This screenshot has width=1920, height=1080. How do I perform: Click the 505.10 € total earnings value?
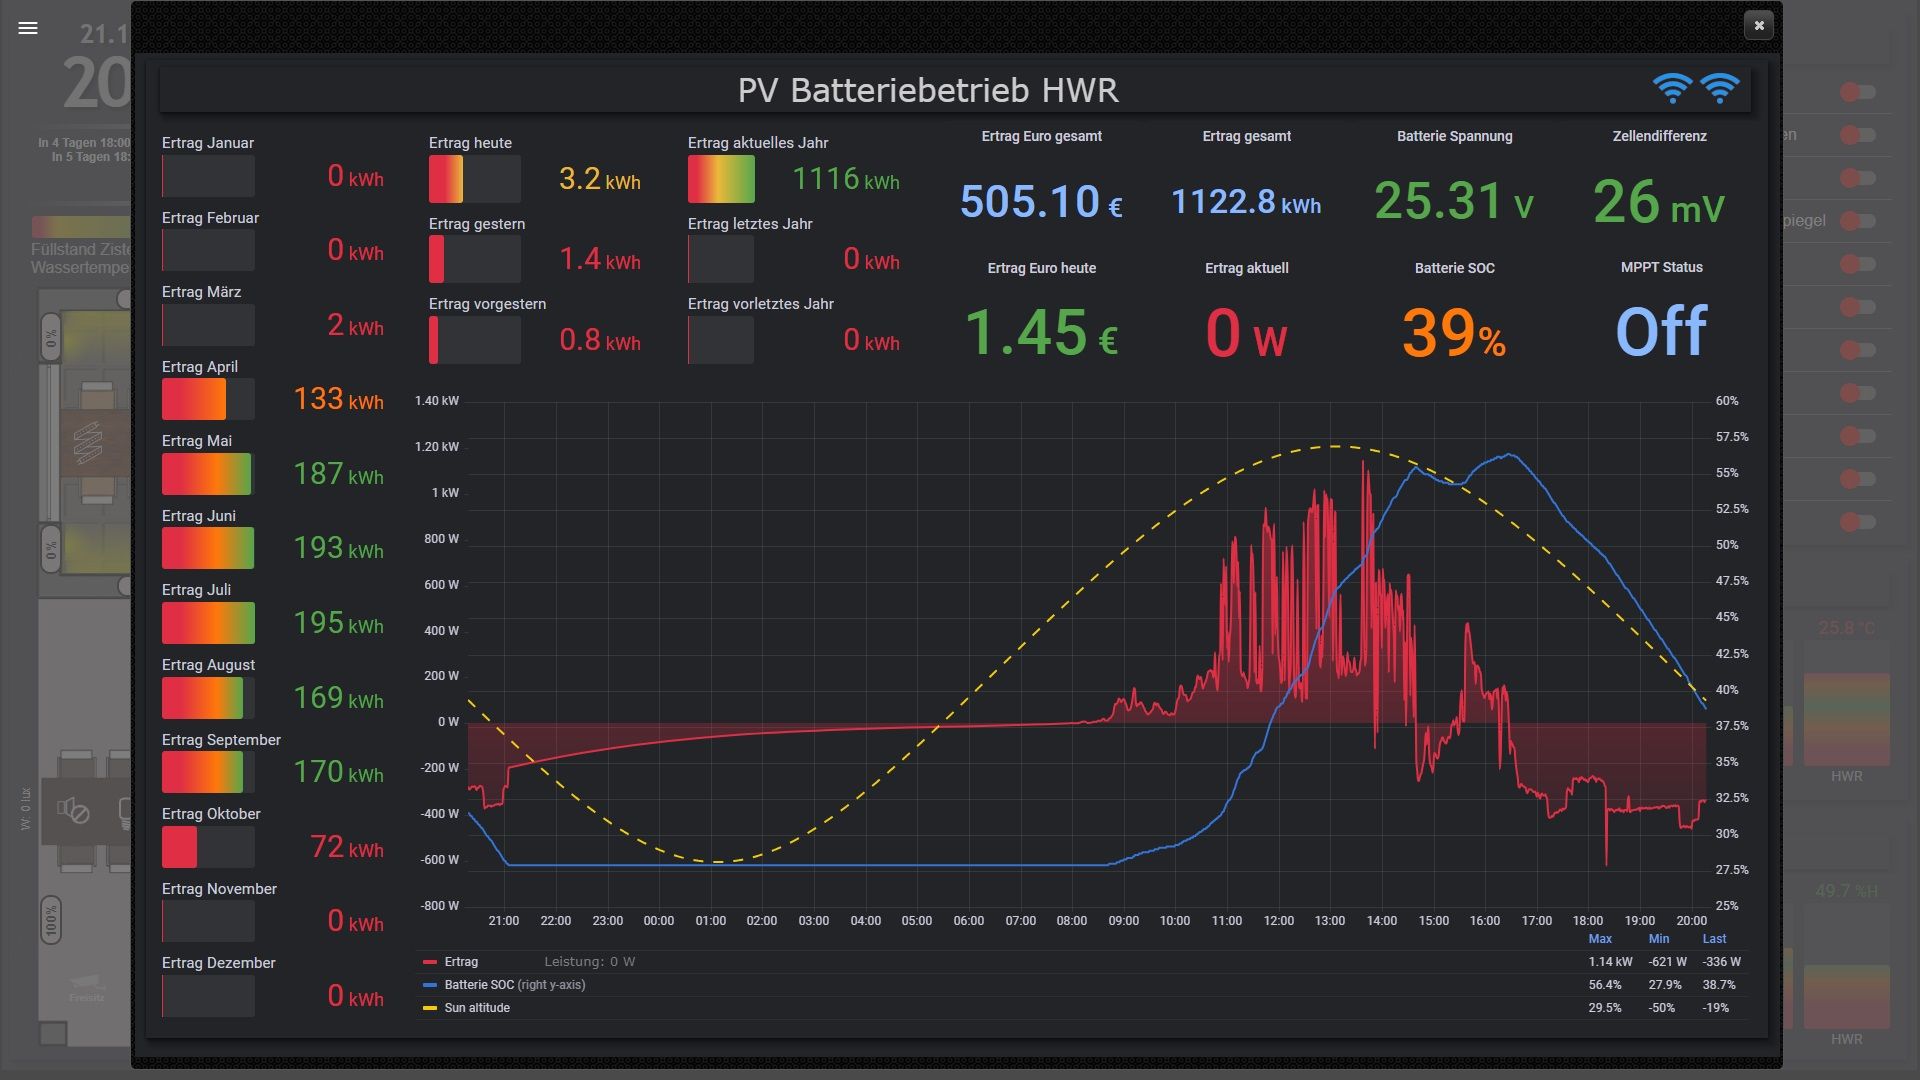pyautogui.click(x=1041, y=202)
